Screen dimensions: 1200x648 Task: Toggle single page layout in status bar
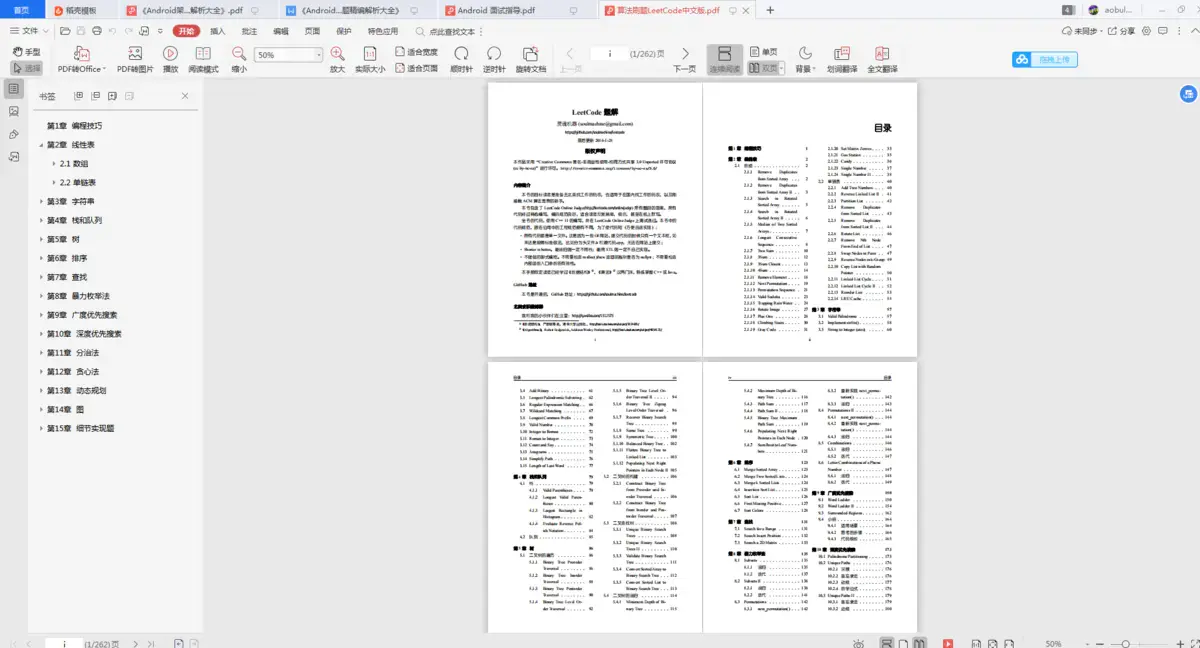point(902,643)
